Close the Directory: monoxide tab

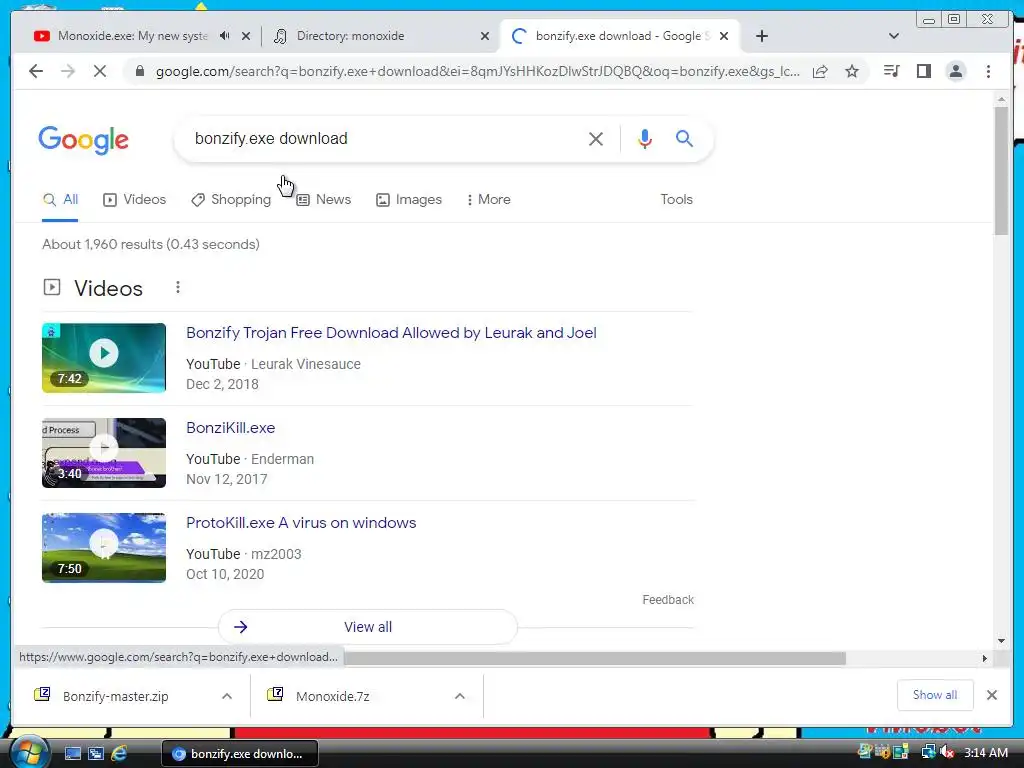pos(485,36)
